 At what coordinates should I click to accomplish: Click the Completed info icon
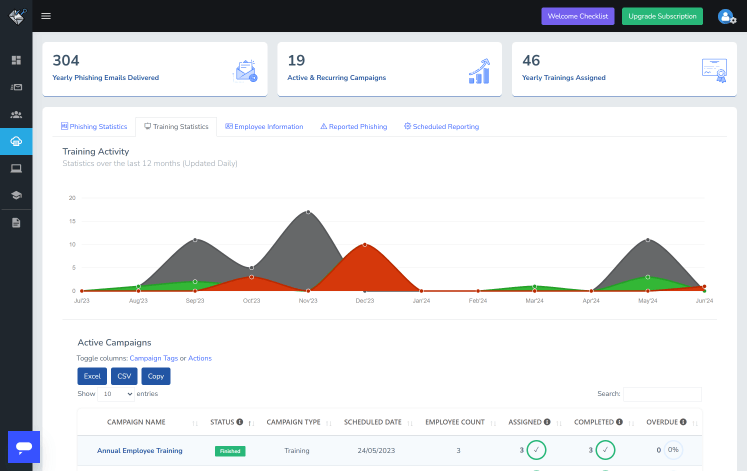click(619, 422)
